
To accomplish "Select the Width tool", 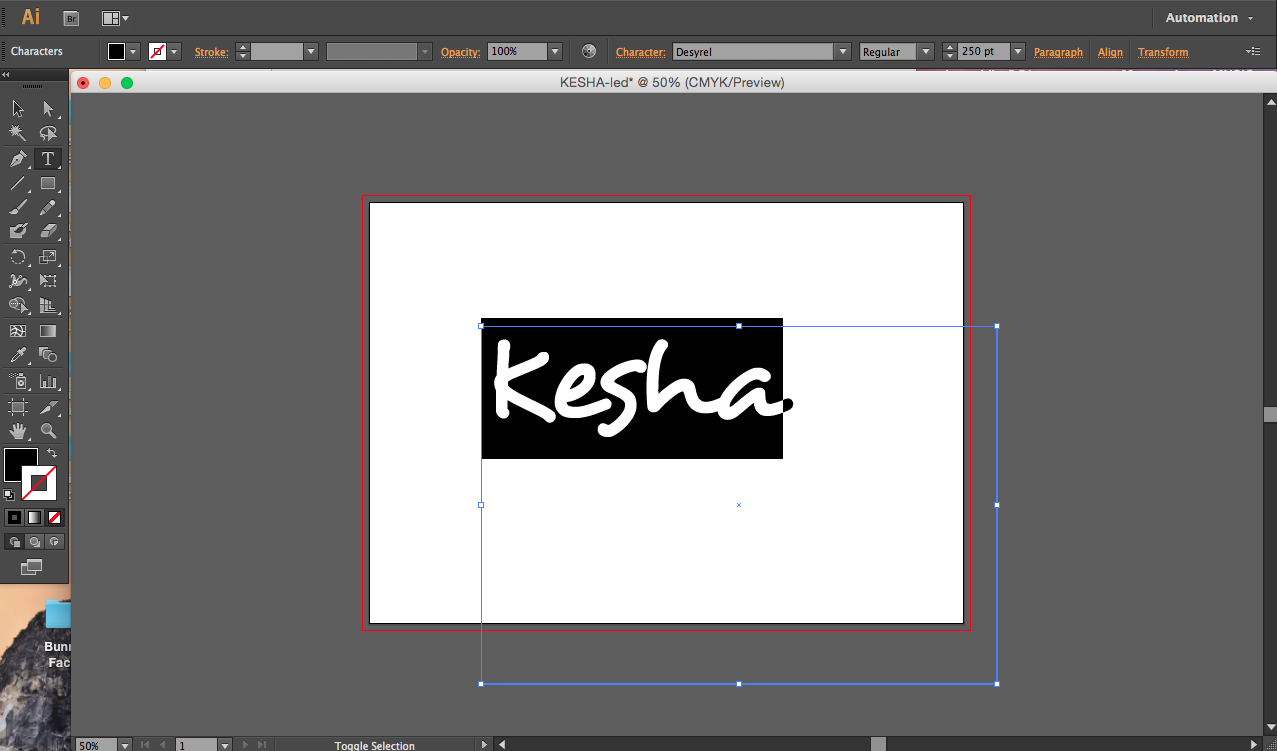I will coord(18,281).
